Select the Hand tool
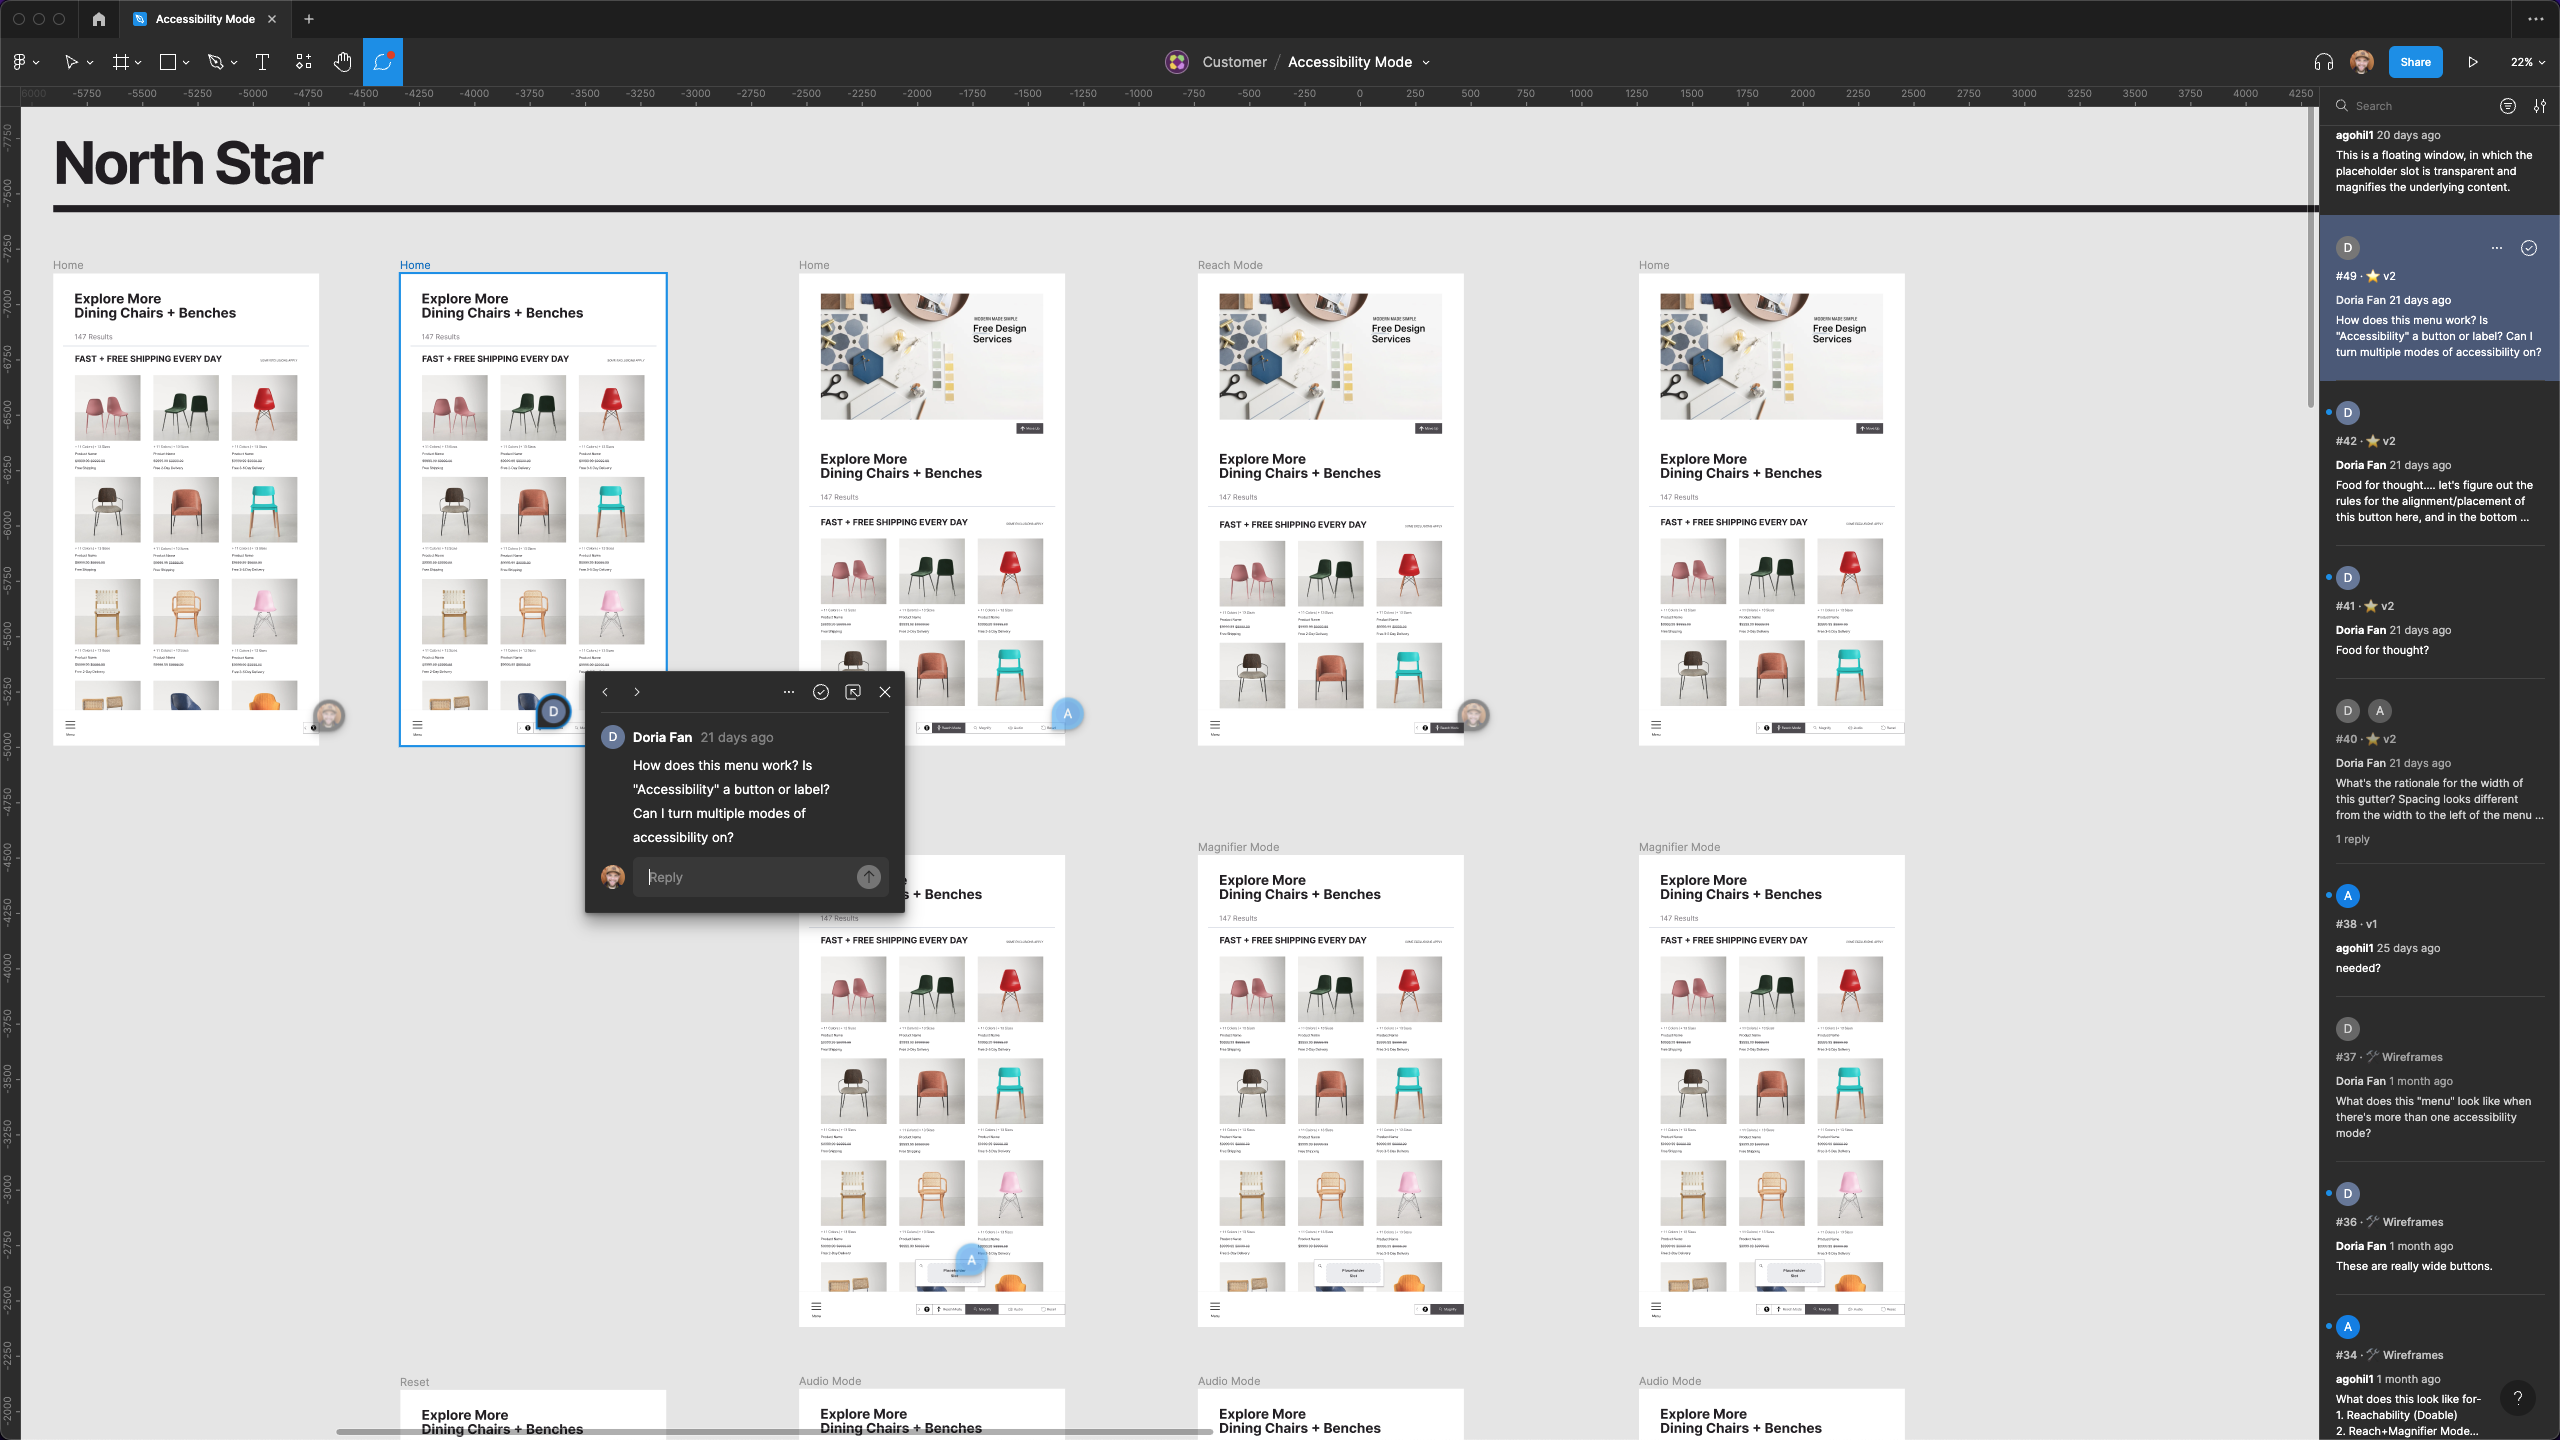 coord(343,62)
